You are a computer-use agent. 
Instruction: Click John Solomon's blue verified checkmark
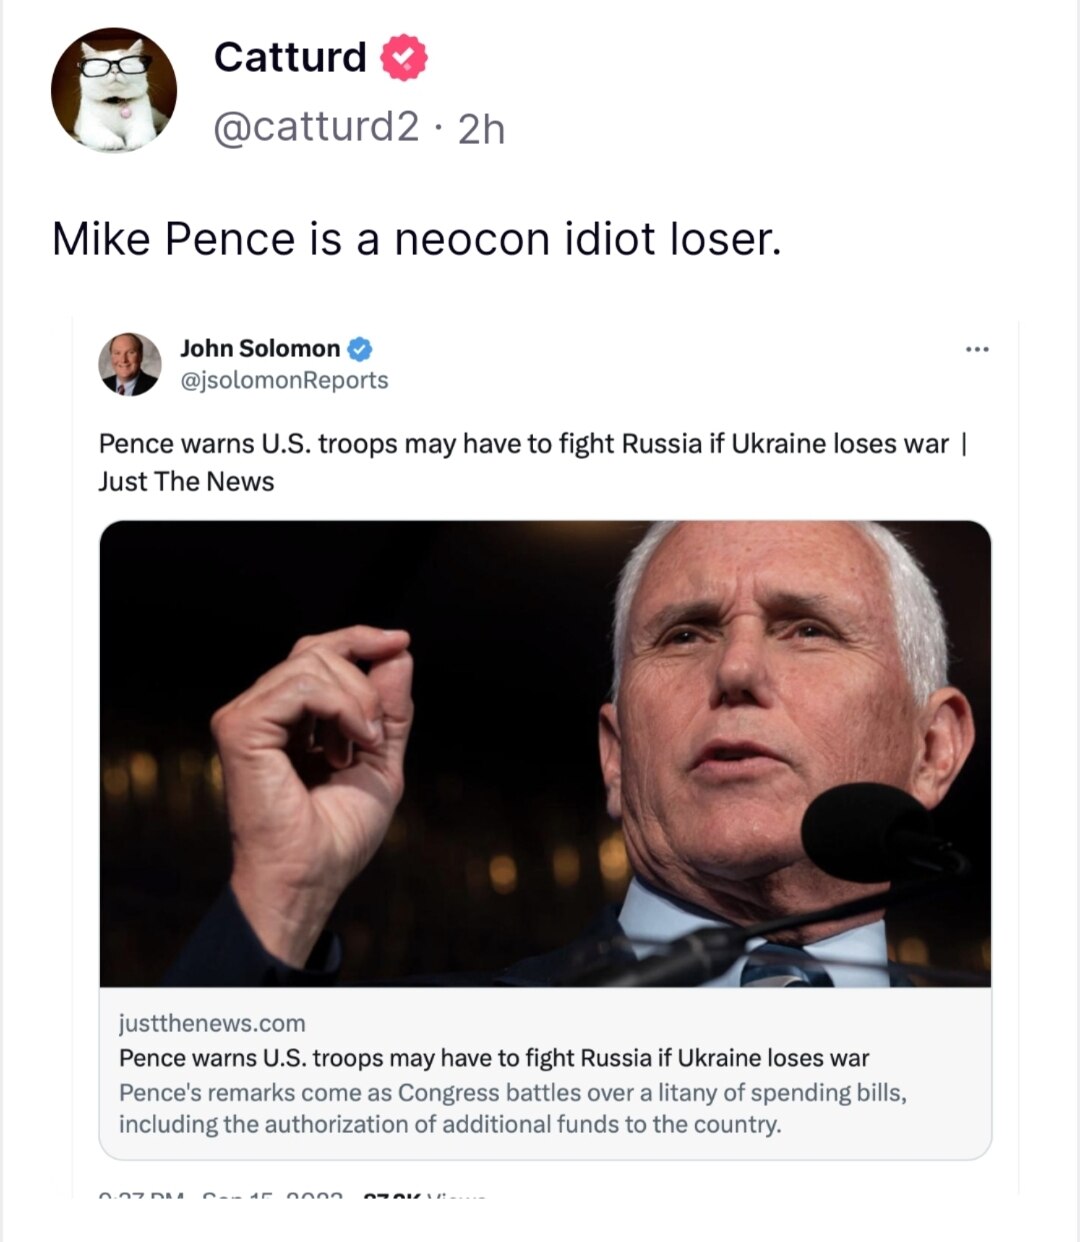point(360,349)
